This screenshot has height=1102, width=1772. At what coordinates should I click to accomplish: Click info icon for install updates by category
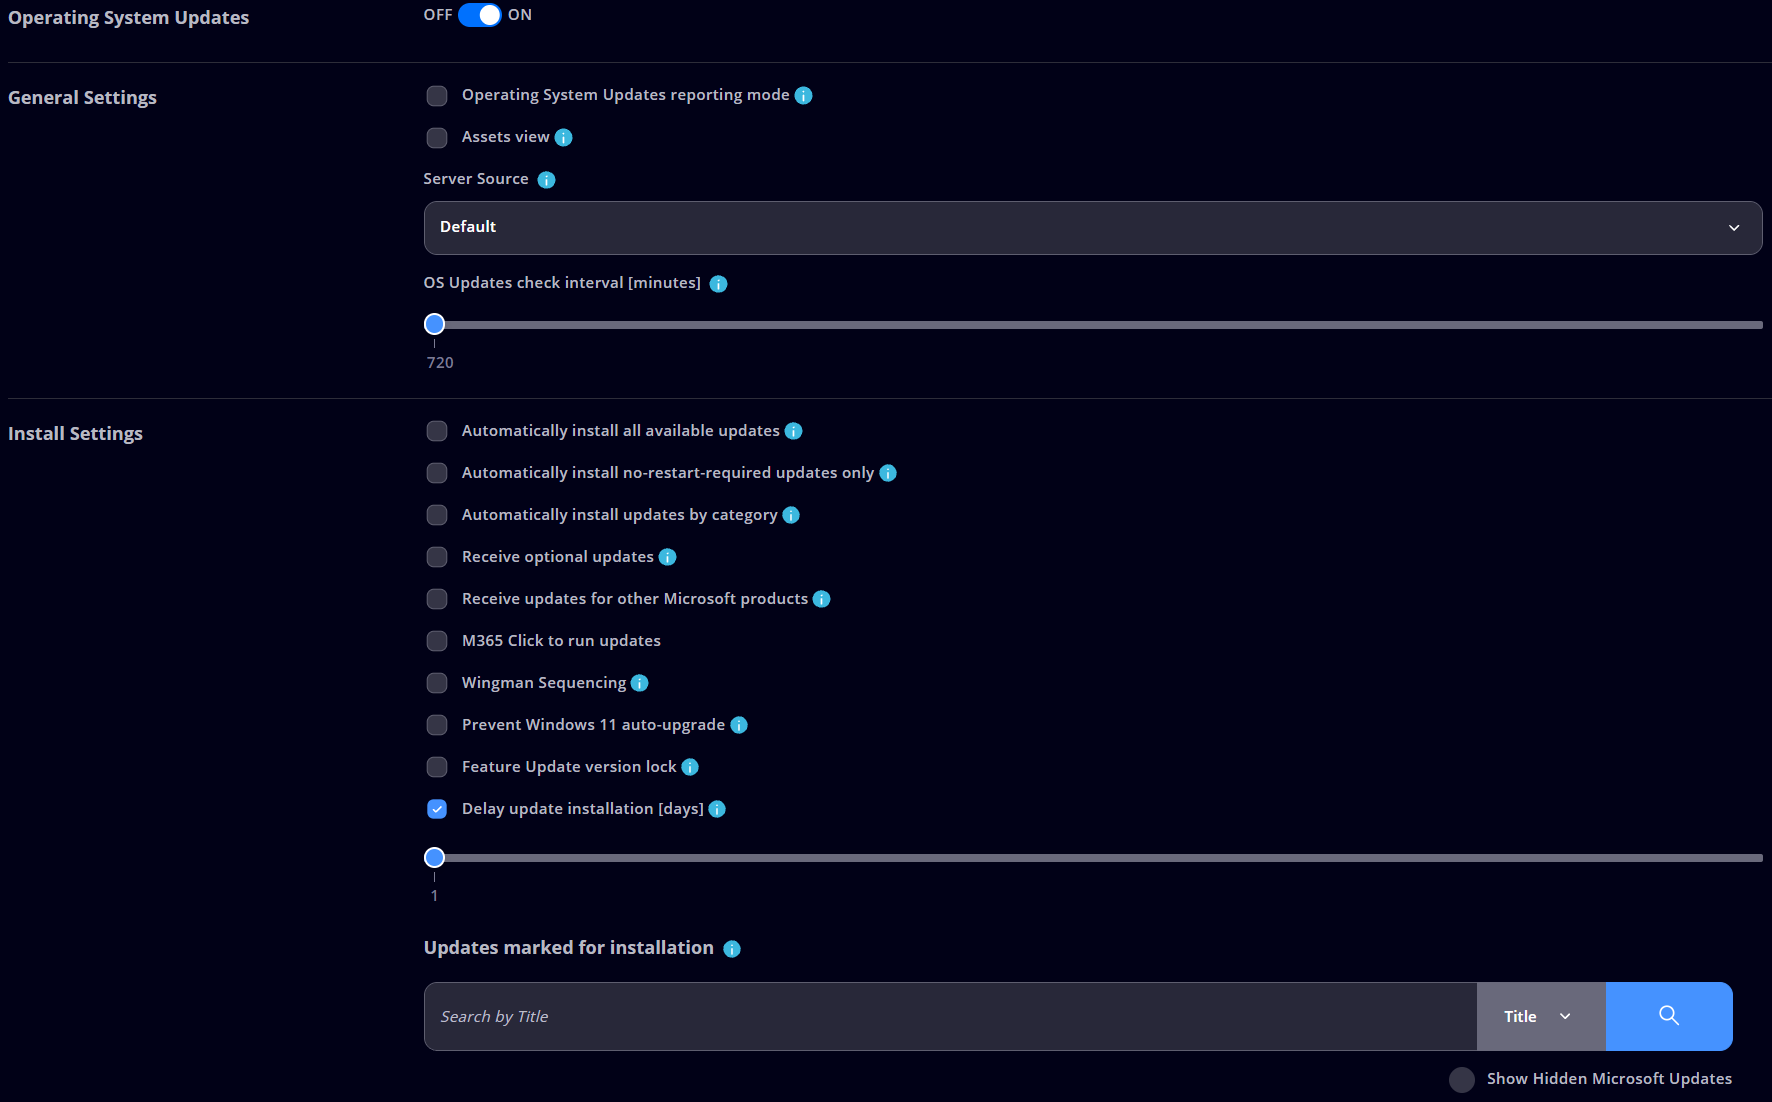tap(791, 515)
